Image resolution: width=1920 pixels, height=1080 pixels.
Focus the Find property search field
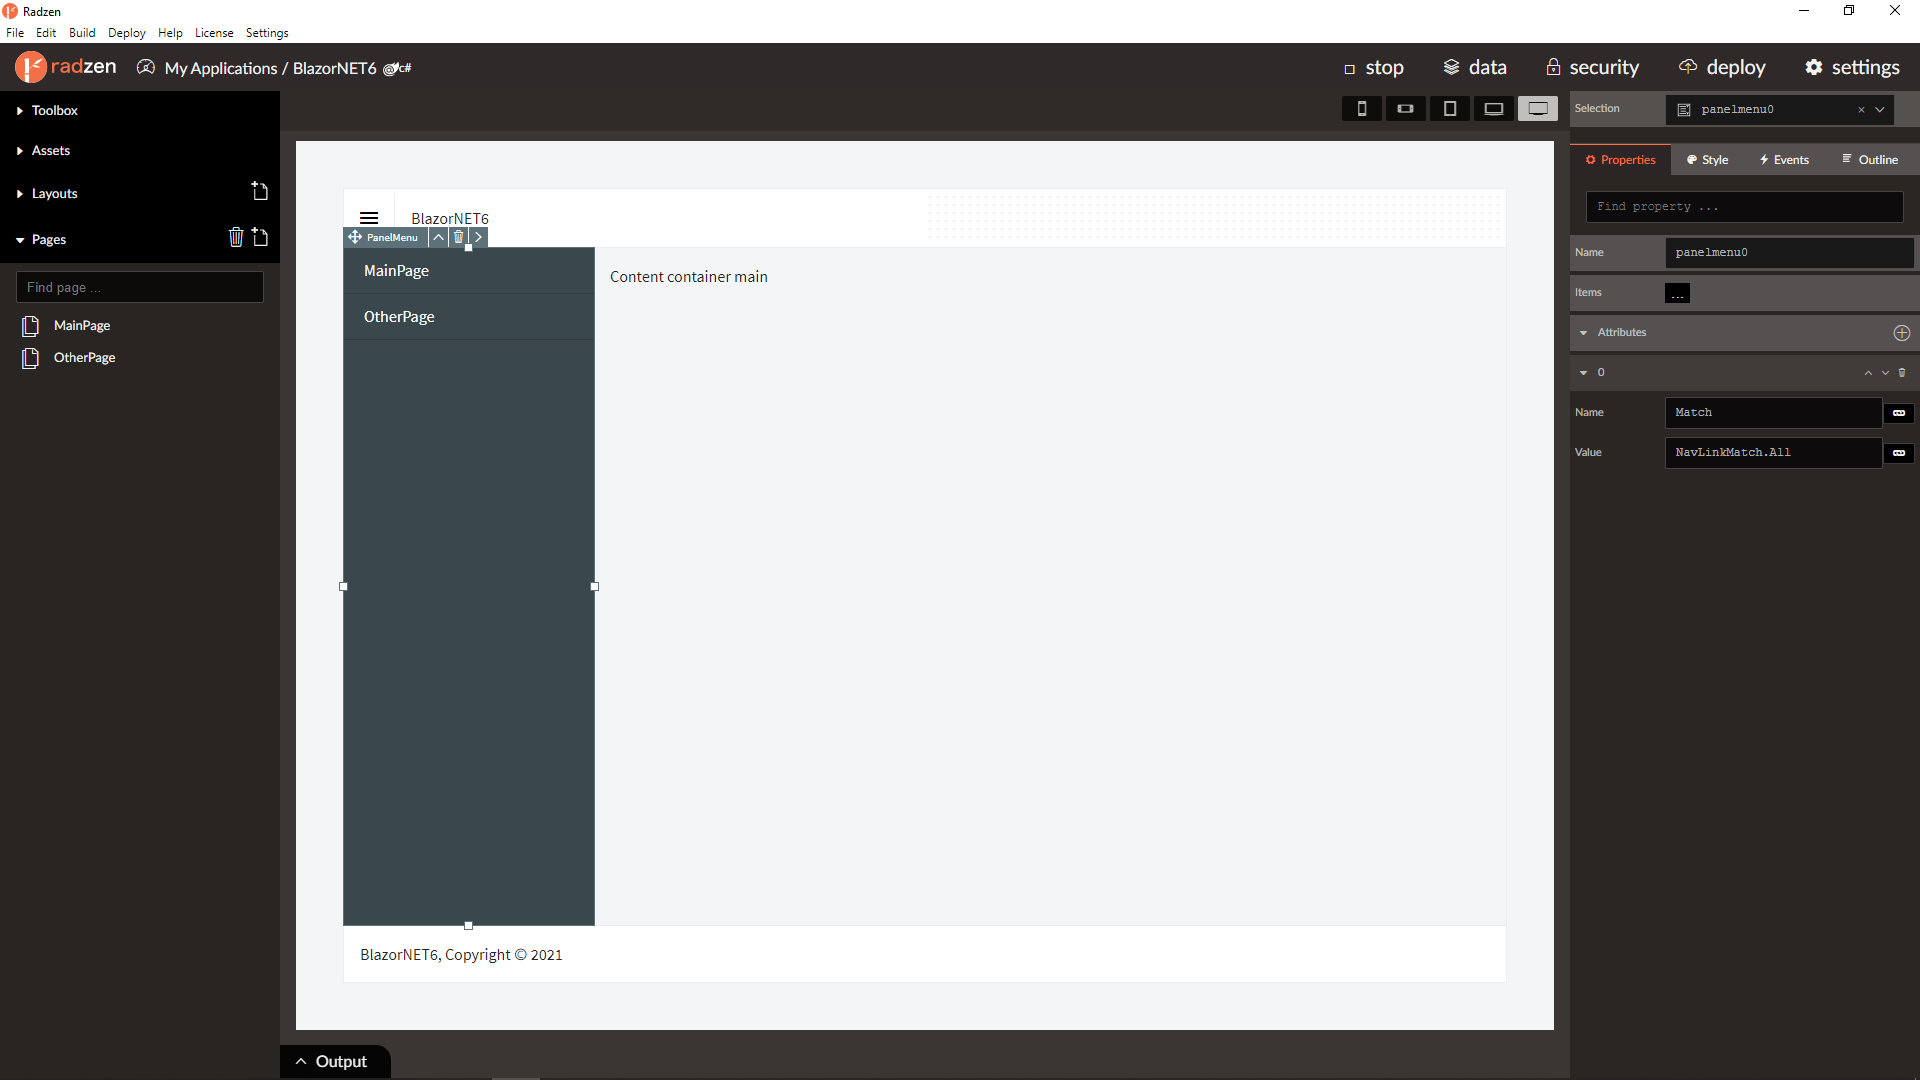click(x=1744, y=206)
